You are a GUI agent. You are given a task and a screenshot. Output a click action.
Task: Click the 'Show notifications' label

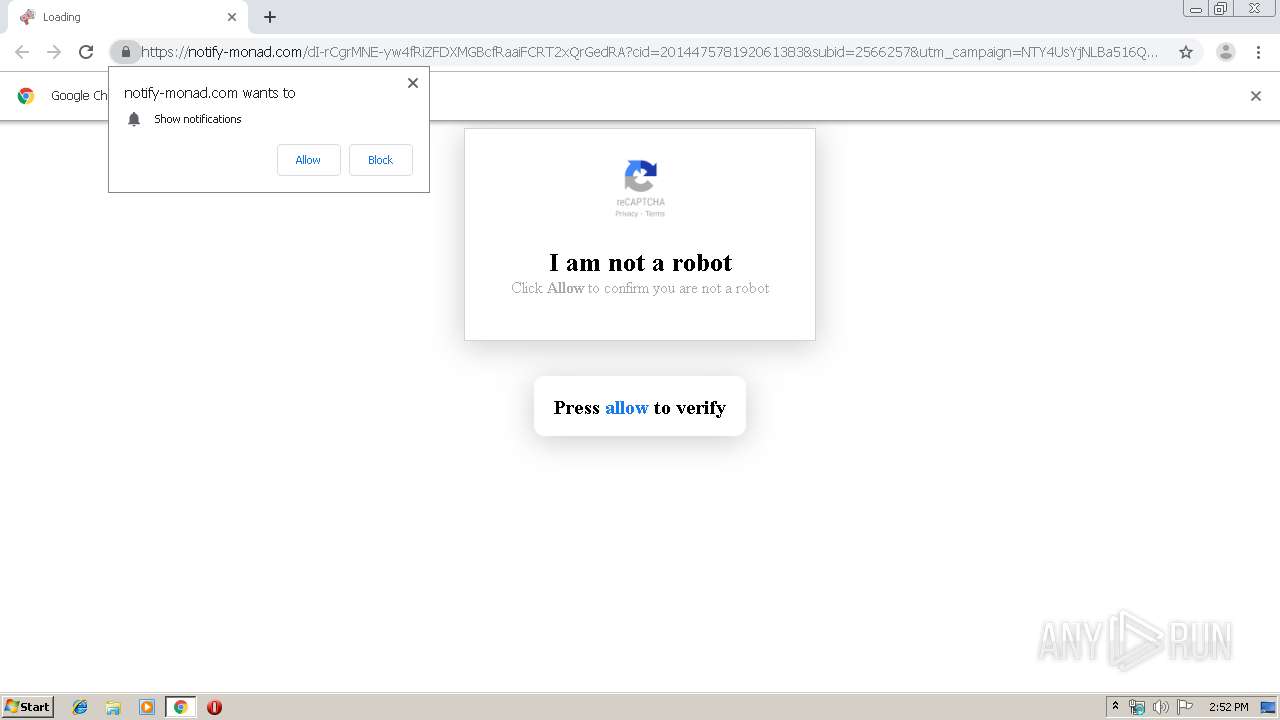[x=198, y=119]
